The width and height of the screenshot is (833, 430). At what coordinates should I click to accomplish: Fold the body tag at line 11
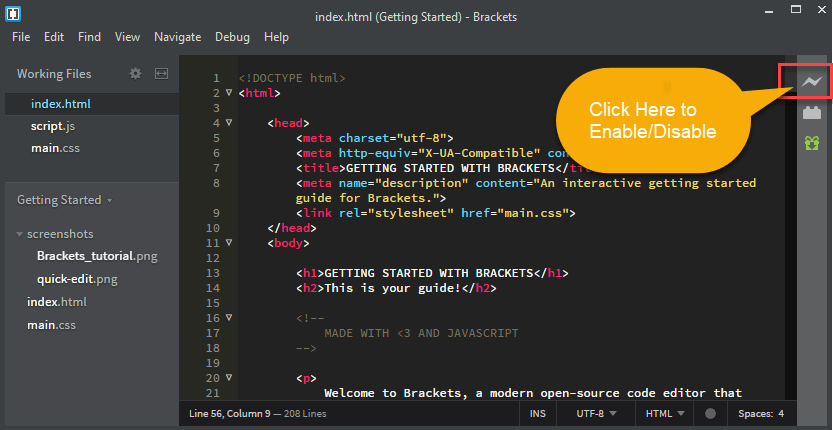[x=229, y=242]
